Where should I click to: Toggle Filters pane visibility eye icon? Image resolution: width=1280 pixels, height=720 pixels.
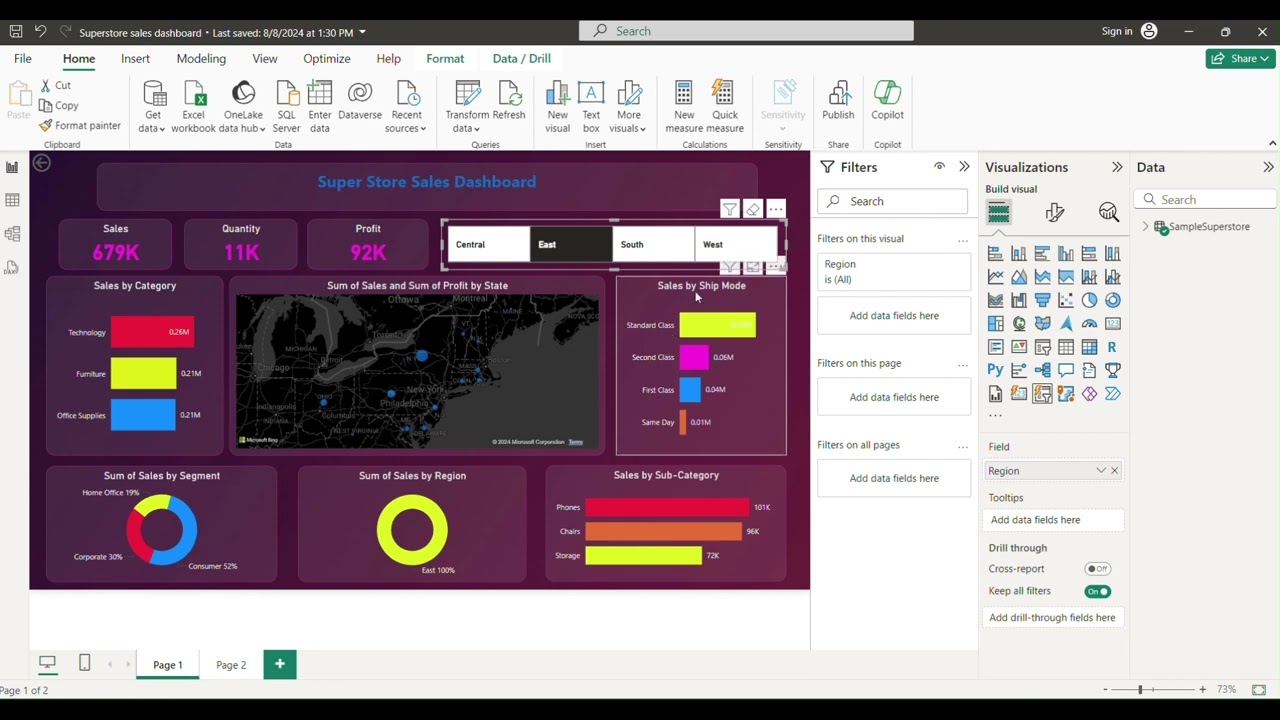[939, 167]
